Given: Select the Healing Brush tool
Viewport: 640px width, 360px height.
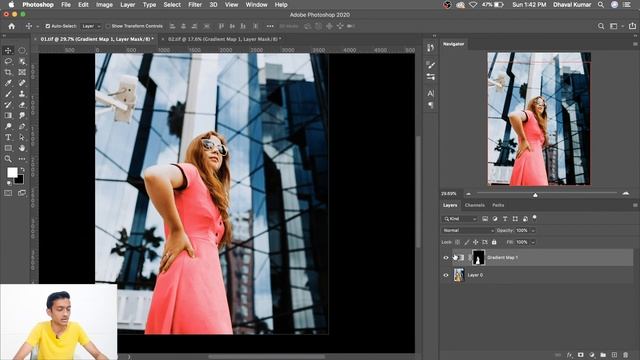Looking at the screenshot, I should (22, 83).
